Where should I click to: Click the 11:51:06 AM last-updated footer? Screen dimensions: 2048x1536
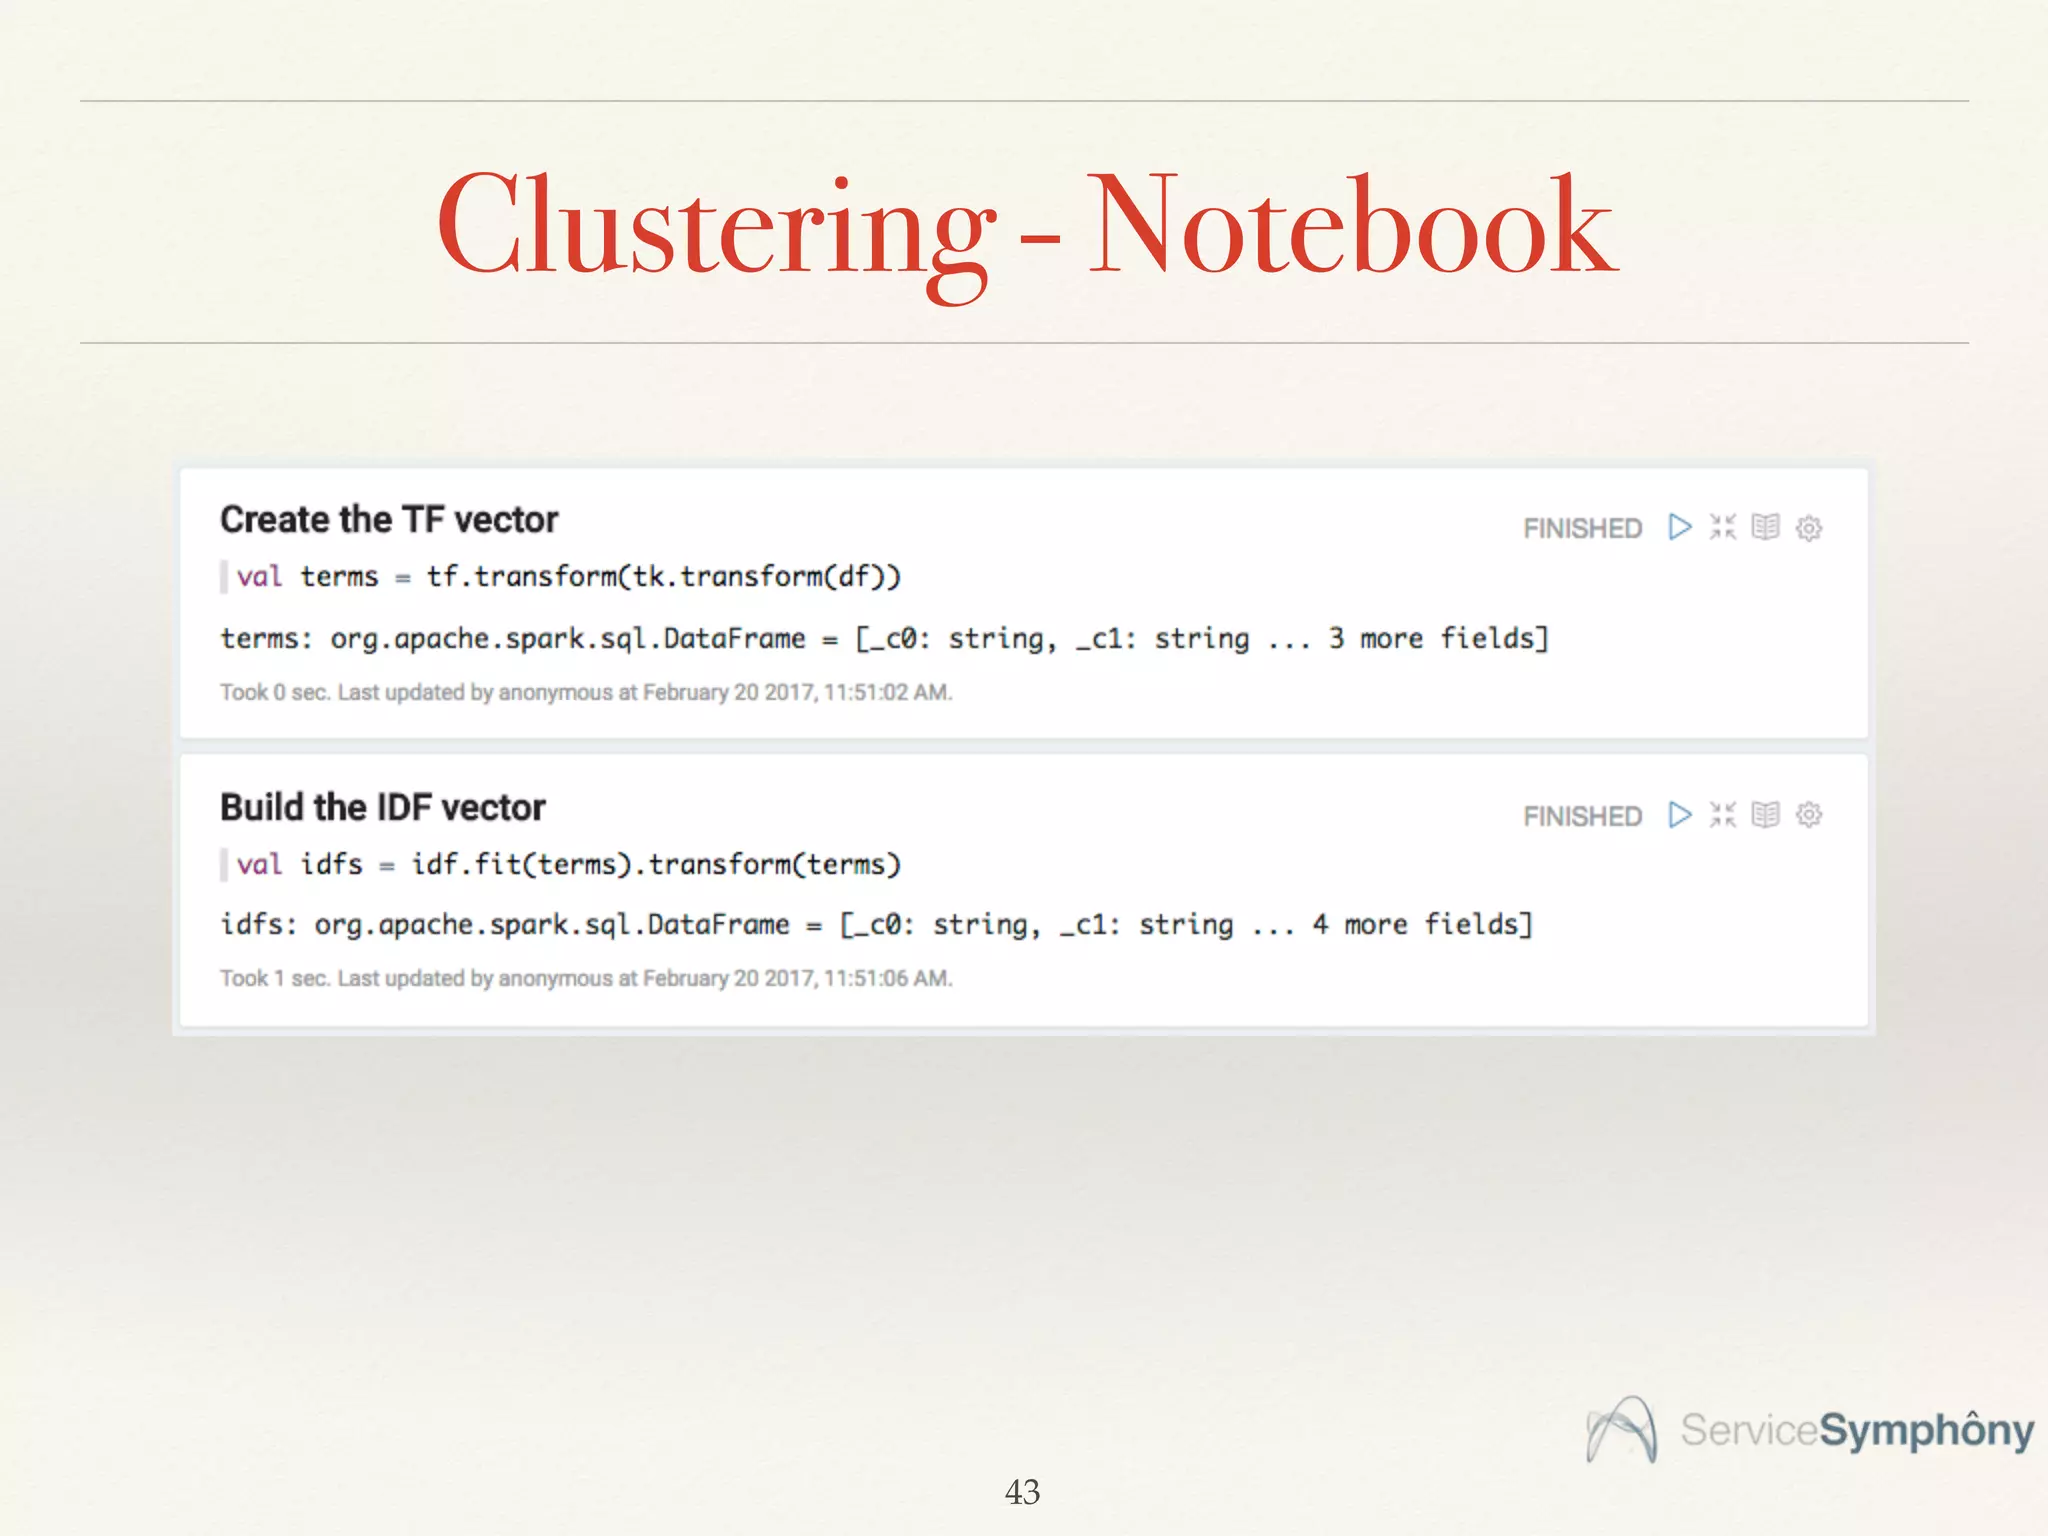586,978
